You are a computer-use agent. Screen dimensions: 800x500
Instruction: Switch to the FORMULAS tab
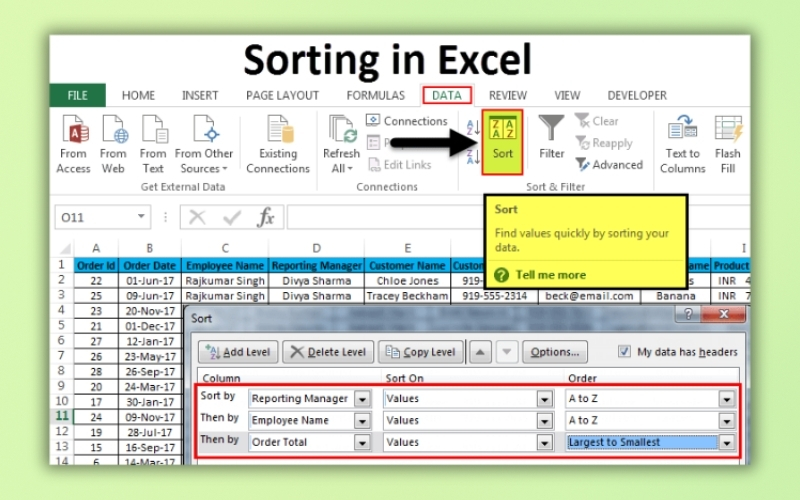[x=376, y=95]
